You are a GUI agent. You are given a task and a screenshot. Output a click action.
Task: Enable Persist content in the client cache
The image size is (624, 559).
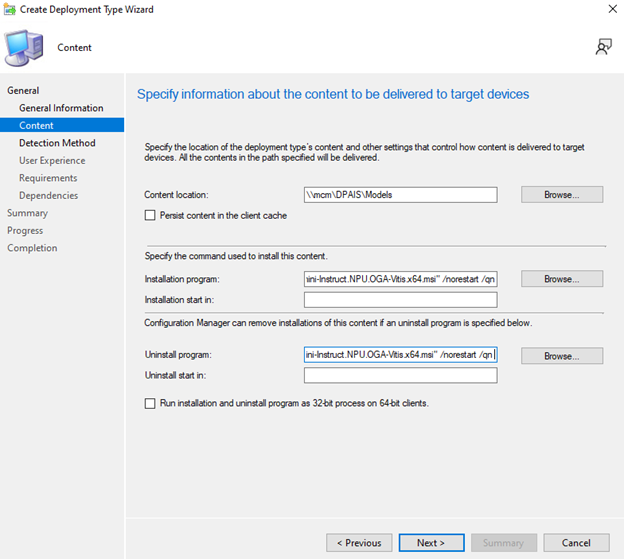[150, 215]
